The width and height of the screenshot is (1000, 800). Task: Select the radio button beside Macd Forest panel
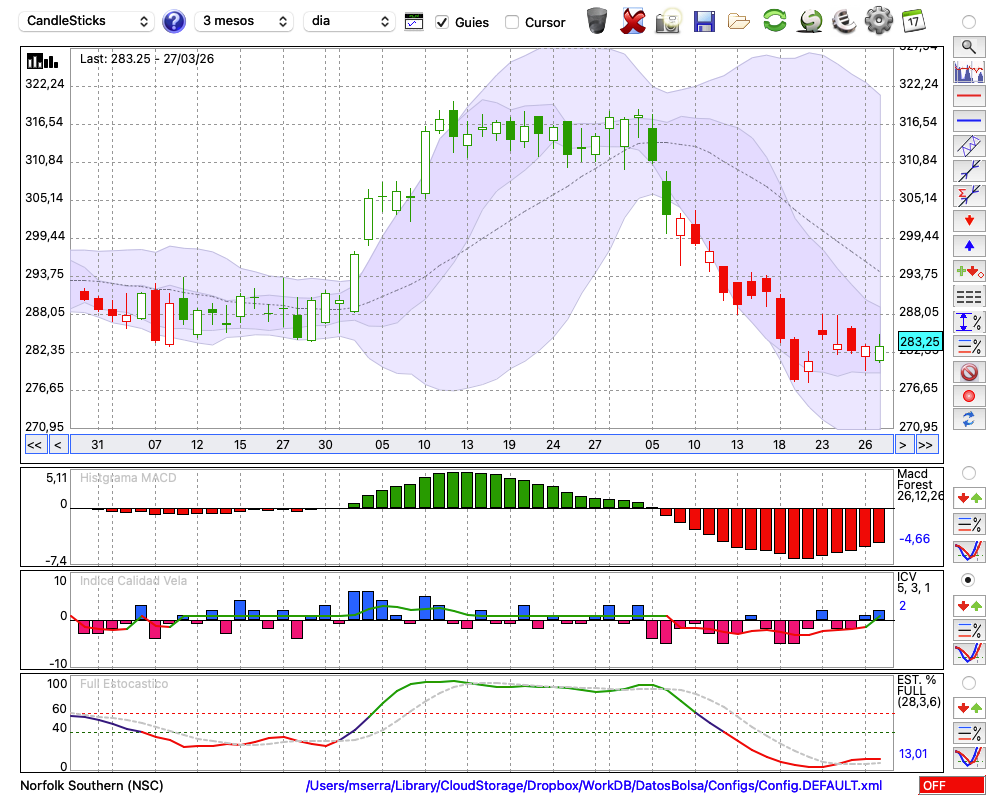pyautogui.click(x=968, y=472)
